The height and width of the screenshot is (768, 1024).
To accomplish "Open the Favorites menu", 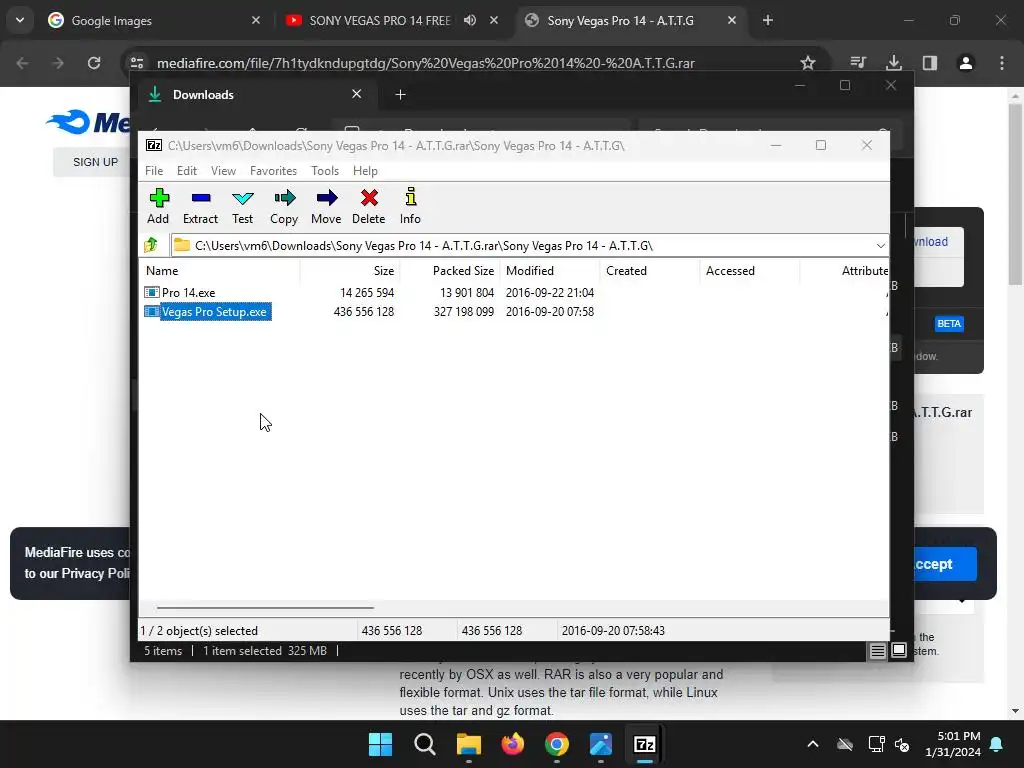I will [x=274, y=170].
